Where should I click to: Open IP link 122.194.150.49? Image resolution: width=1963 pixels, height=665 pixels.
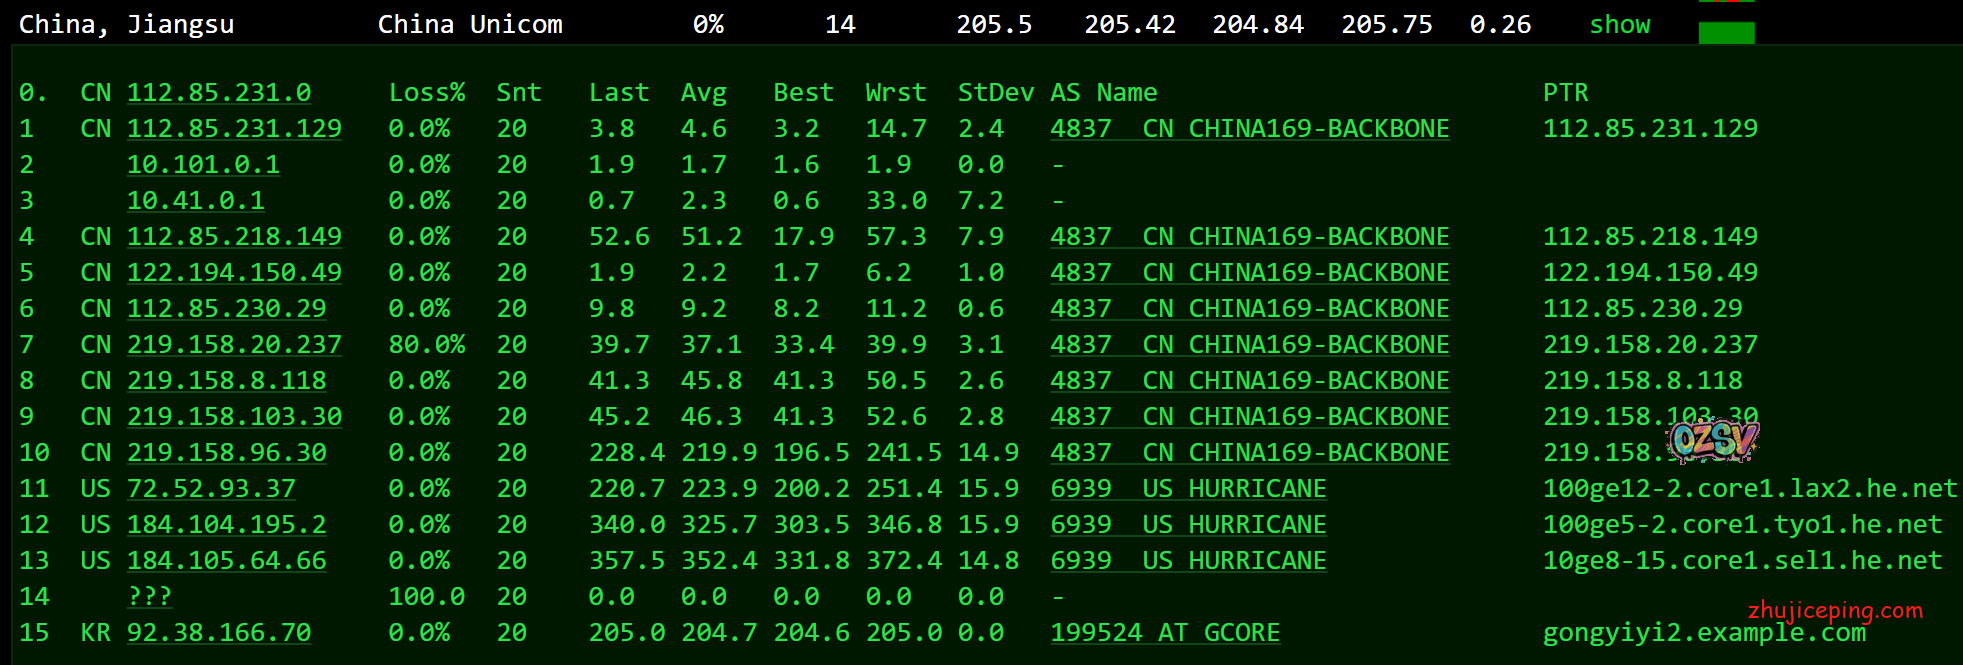(234, 273)
